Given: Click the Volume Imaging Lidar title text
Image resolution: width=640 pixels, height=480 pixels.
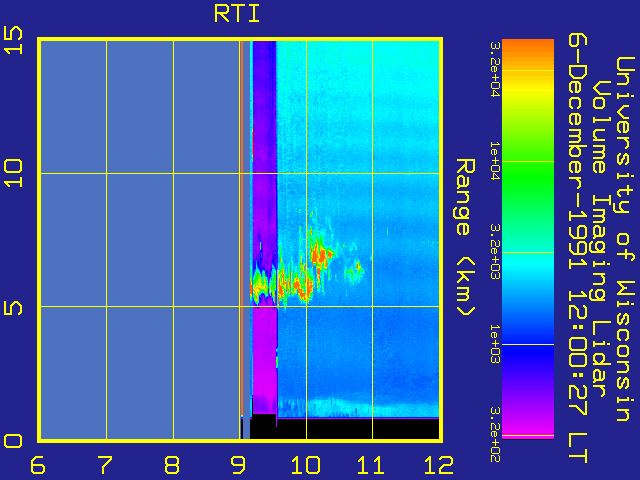Looking at the screenshot, I should [x=600, y=239].
